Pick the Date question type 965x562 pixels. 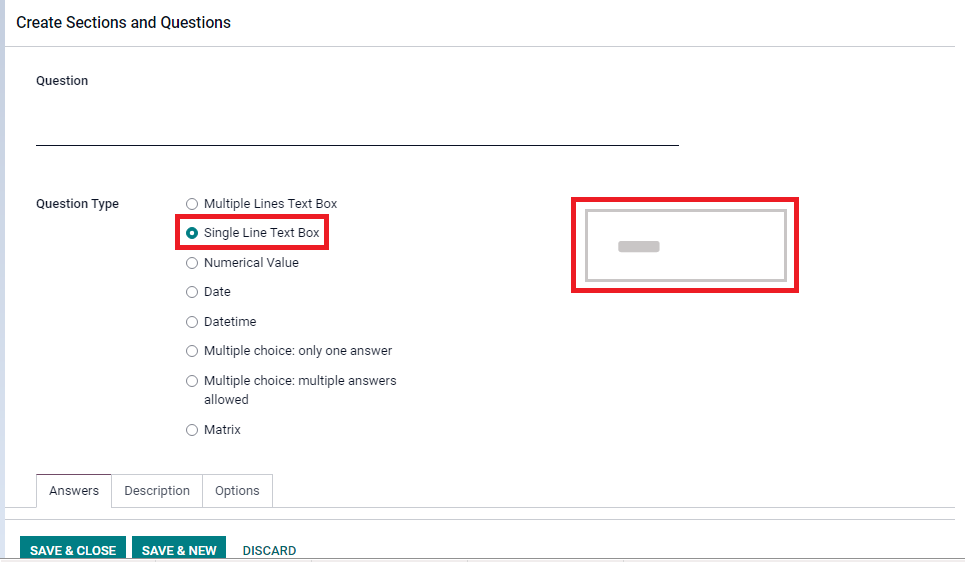[x=192, y=292]
